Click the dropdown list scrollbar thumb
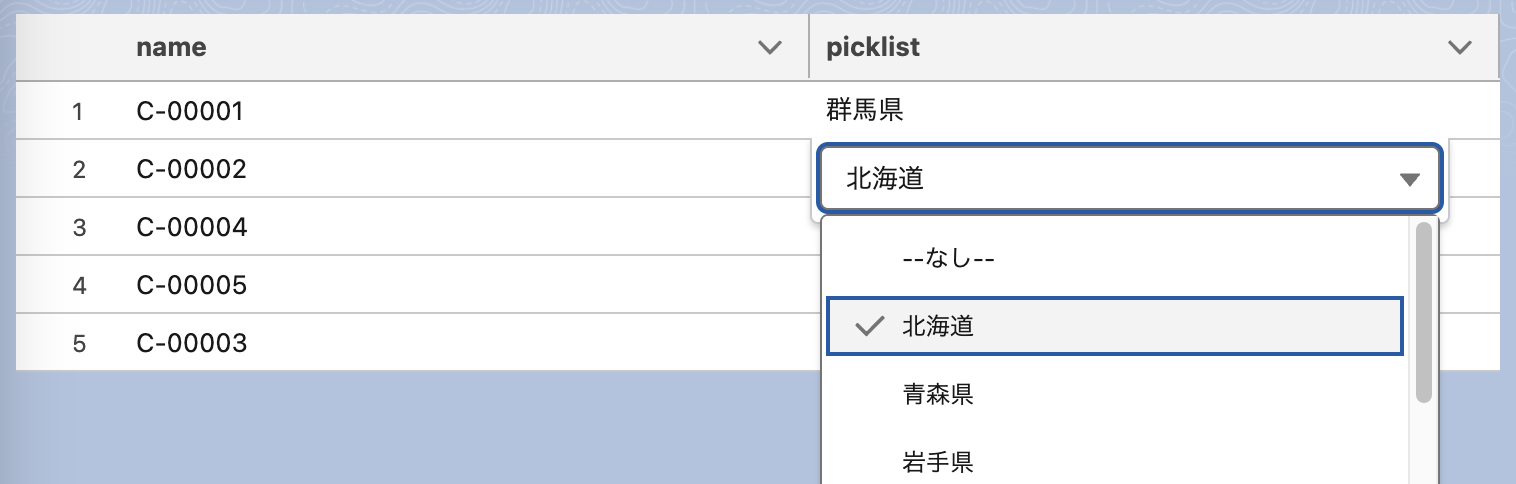 (x=1424, y=312)
